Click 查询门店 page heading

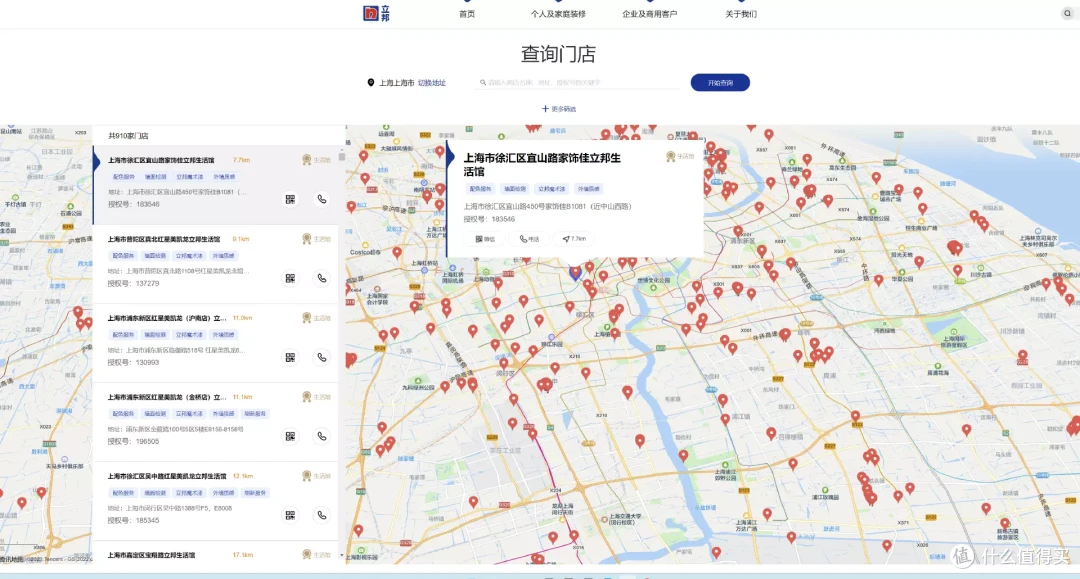point(558,54)
